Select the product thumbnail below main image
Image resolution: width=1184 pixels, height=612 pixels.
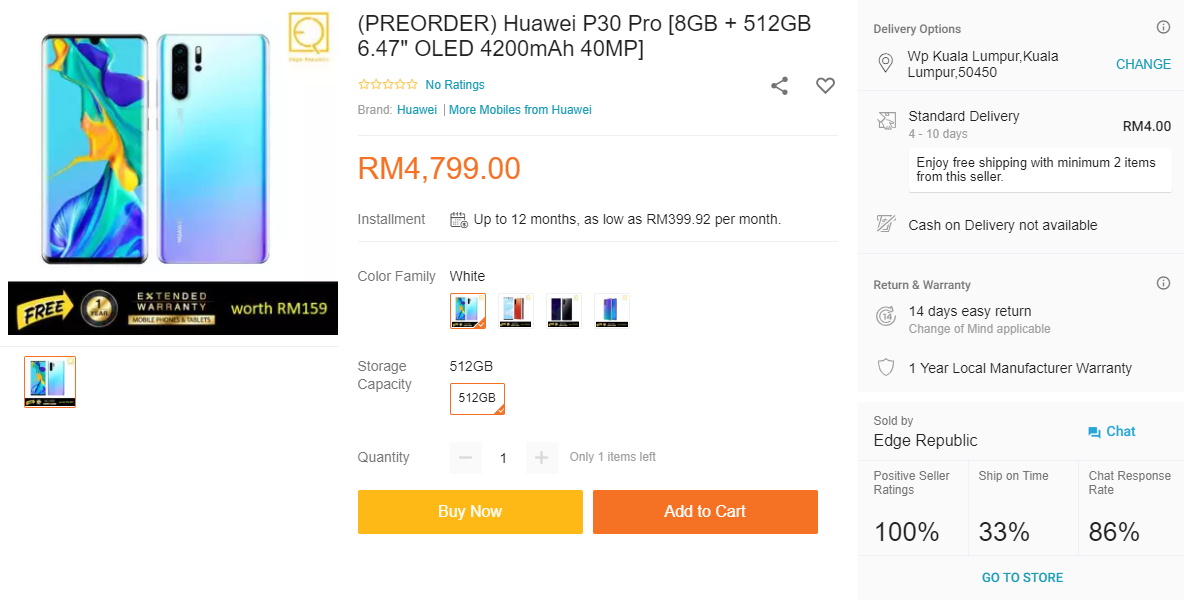(50, 382)
